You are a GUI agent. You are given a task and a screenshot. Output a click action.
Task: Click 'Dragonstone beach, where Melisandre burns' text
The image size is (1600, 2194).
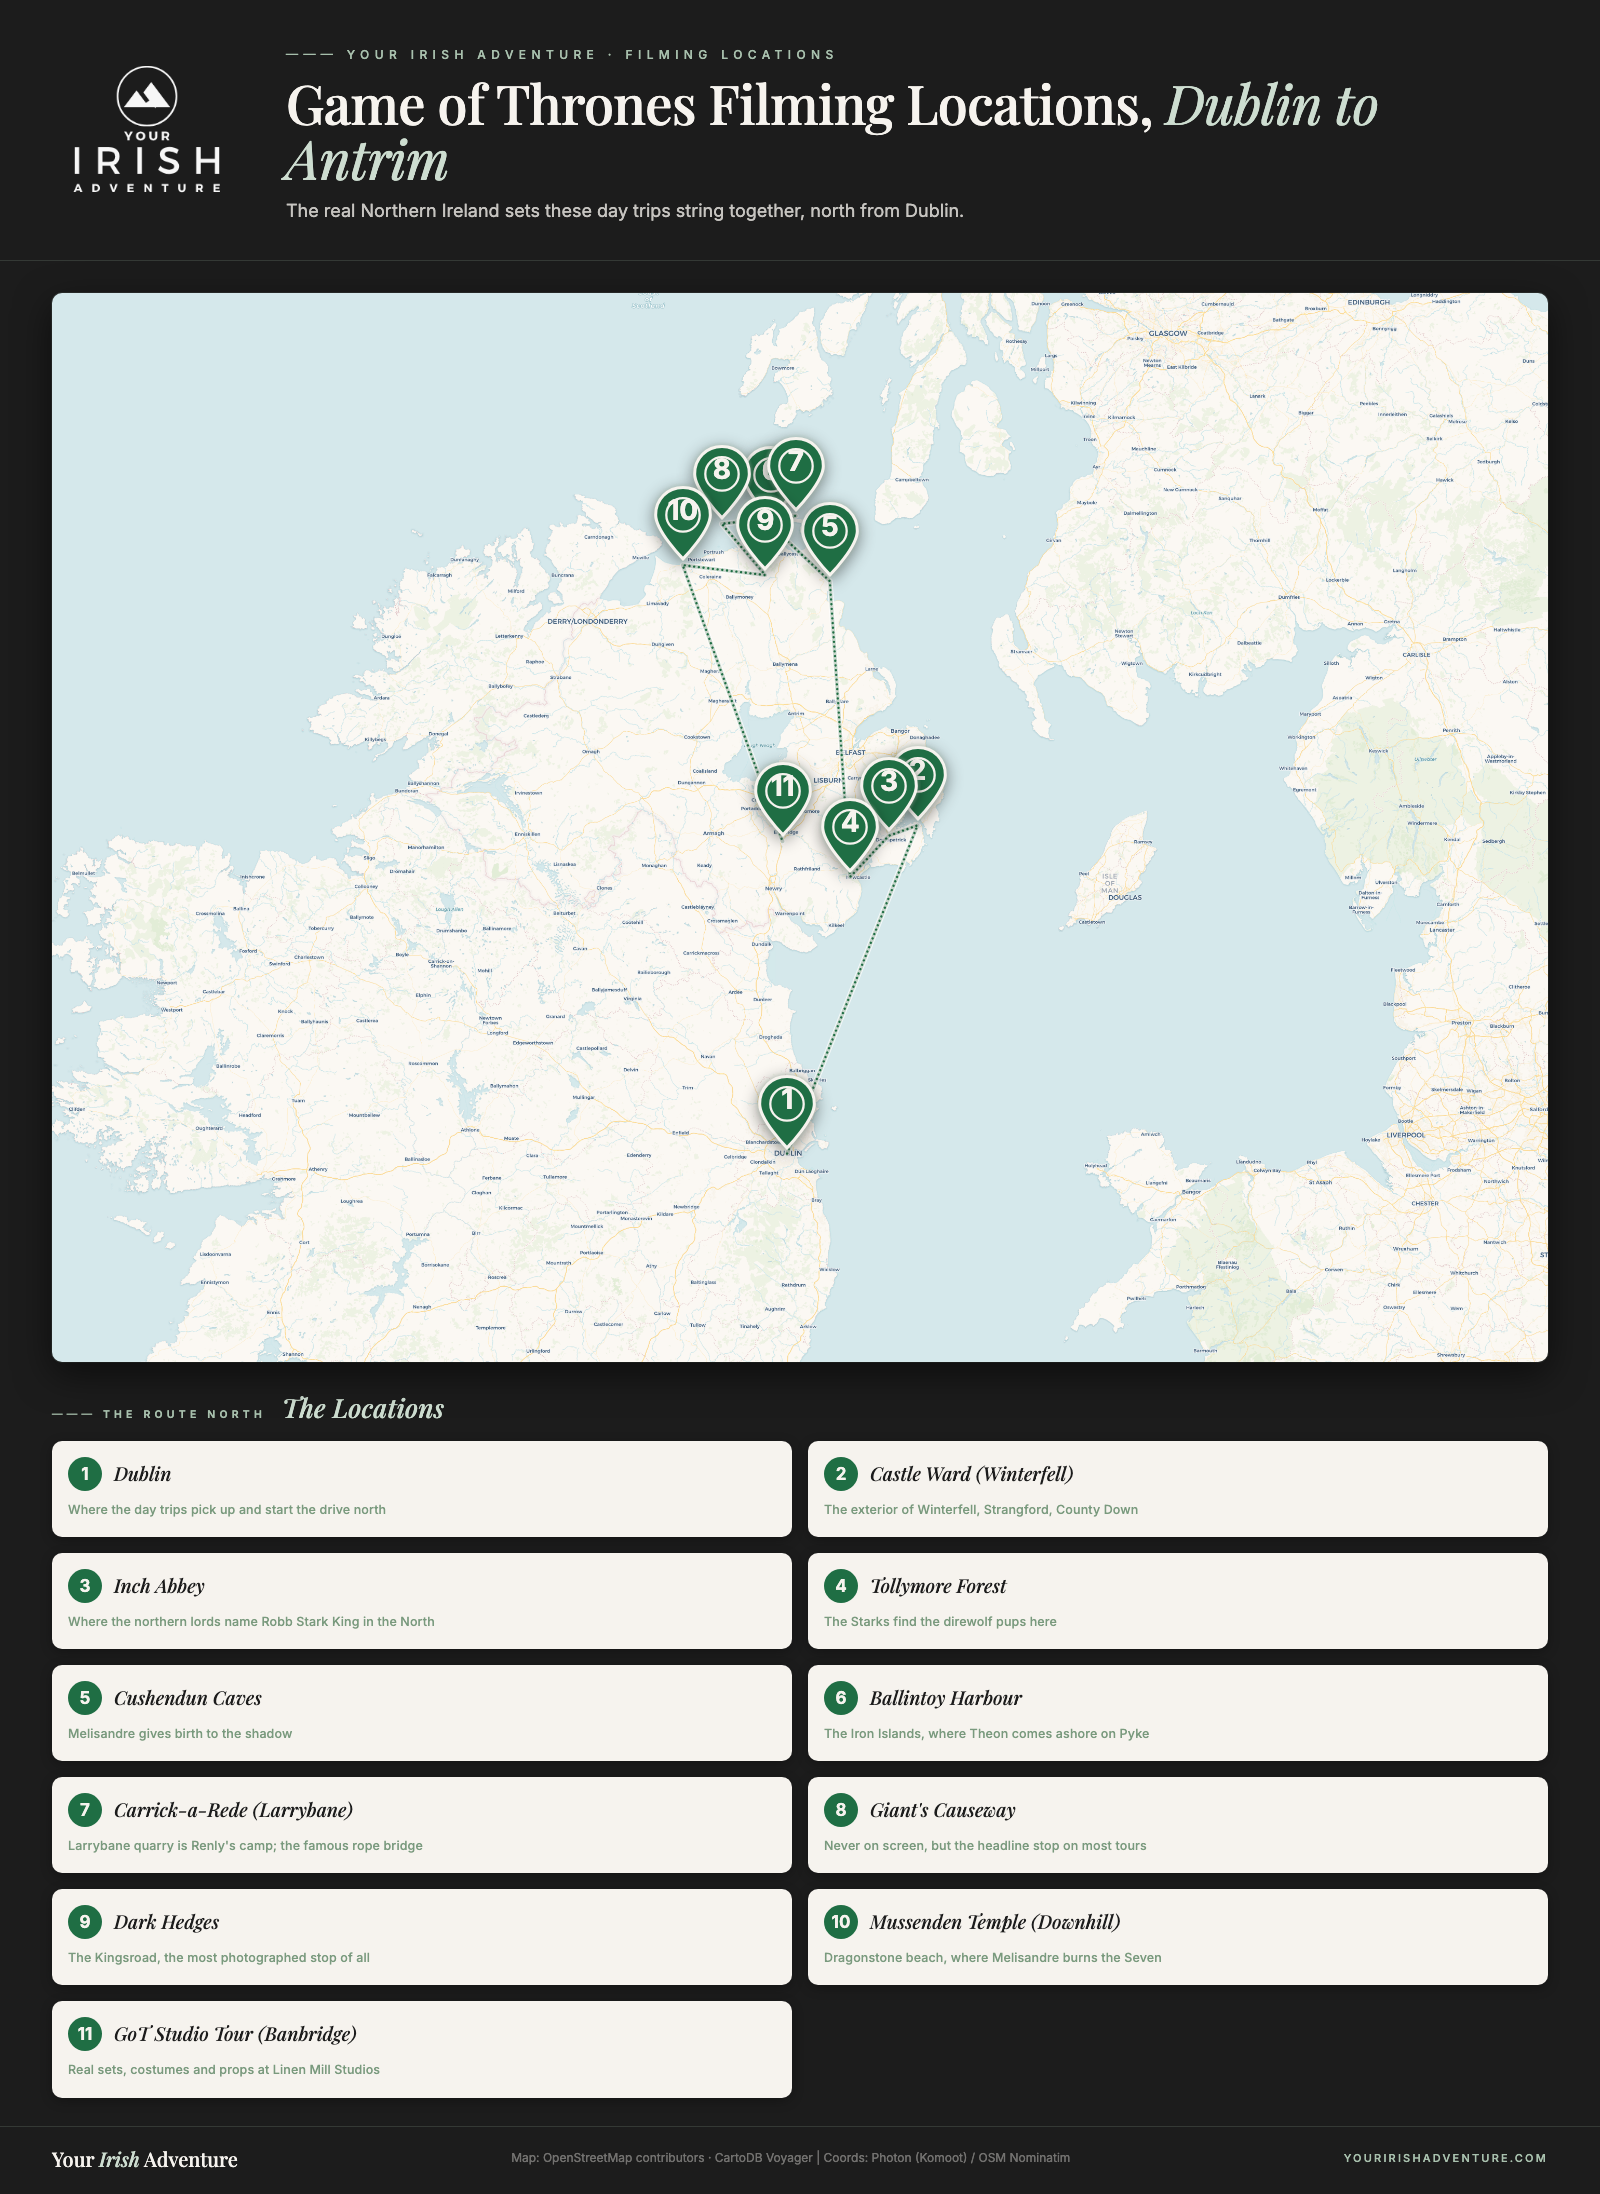(x=993, y=1958)
